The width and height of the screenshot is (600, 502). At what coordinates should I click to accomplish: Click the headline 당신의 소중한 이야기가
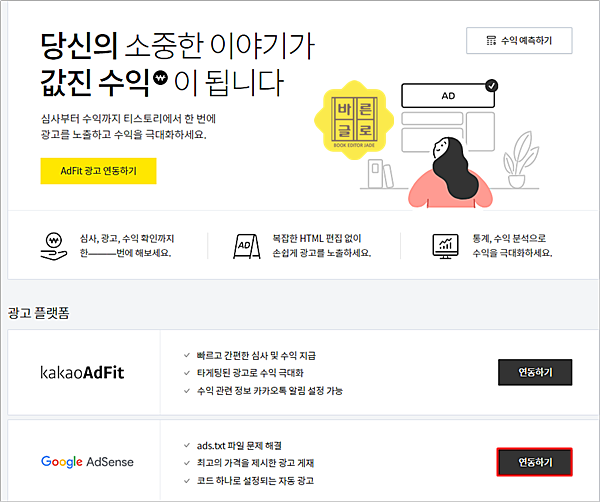click(x=178, y=46)
